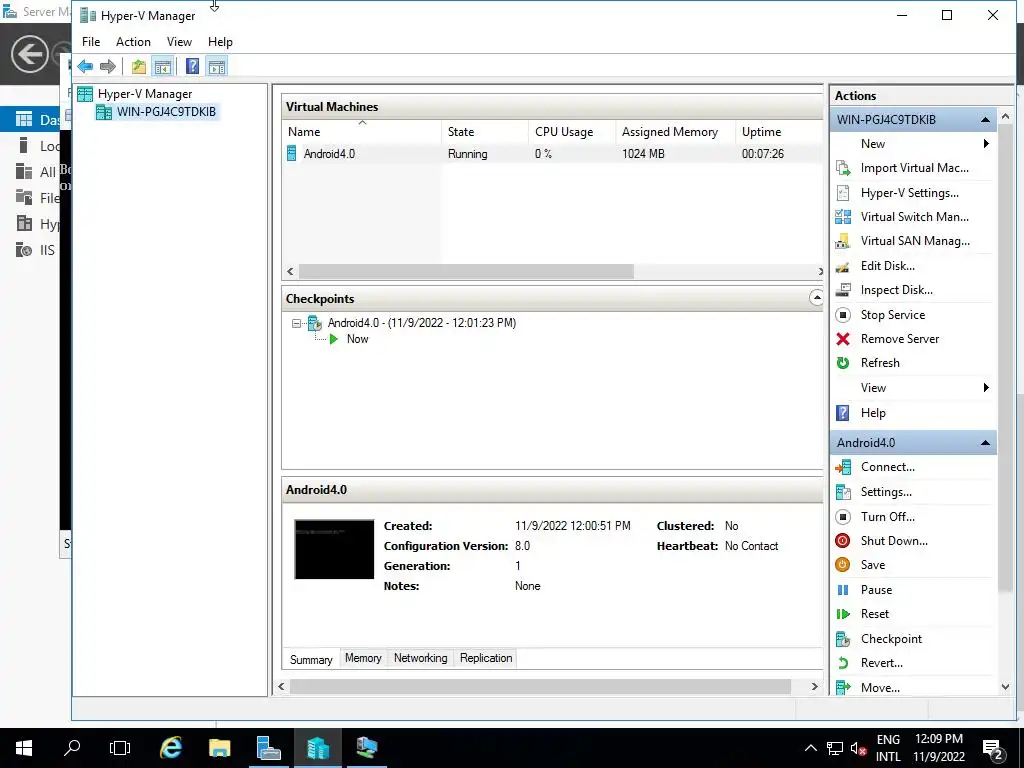Open Hyper-V Settings action
The image size is (1024, 768).
[909, 193]
